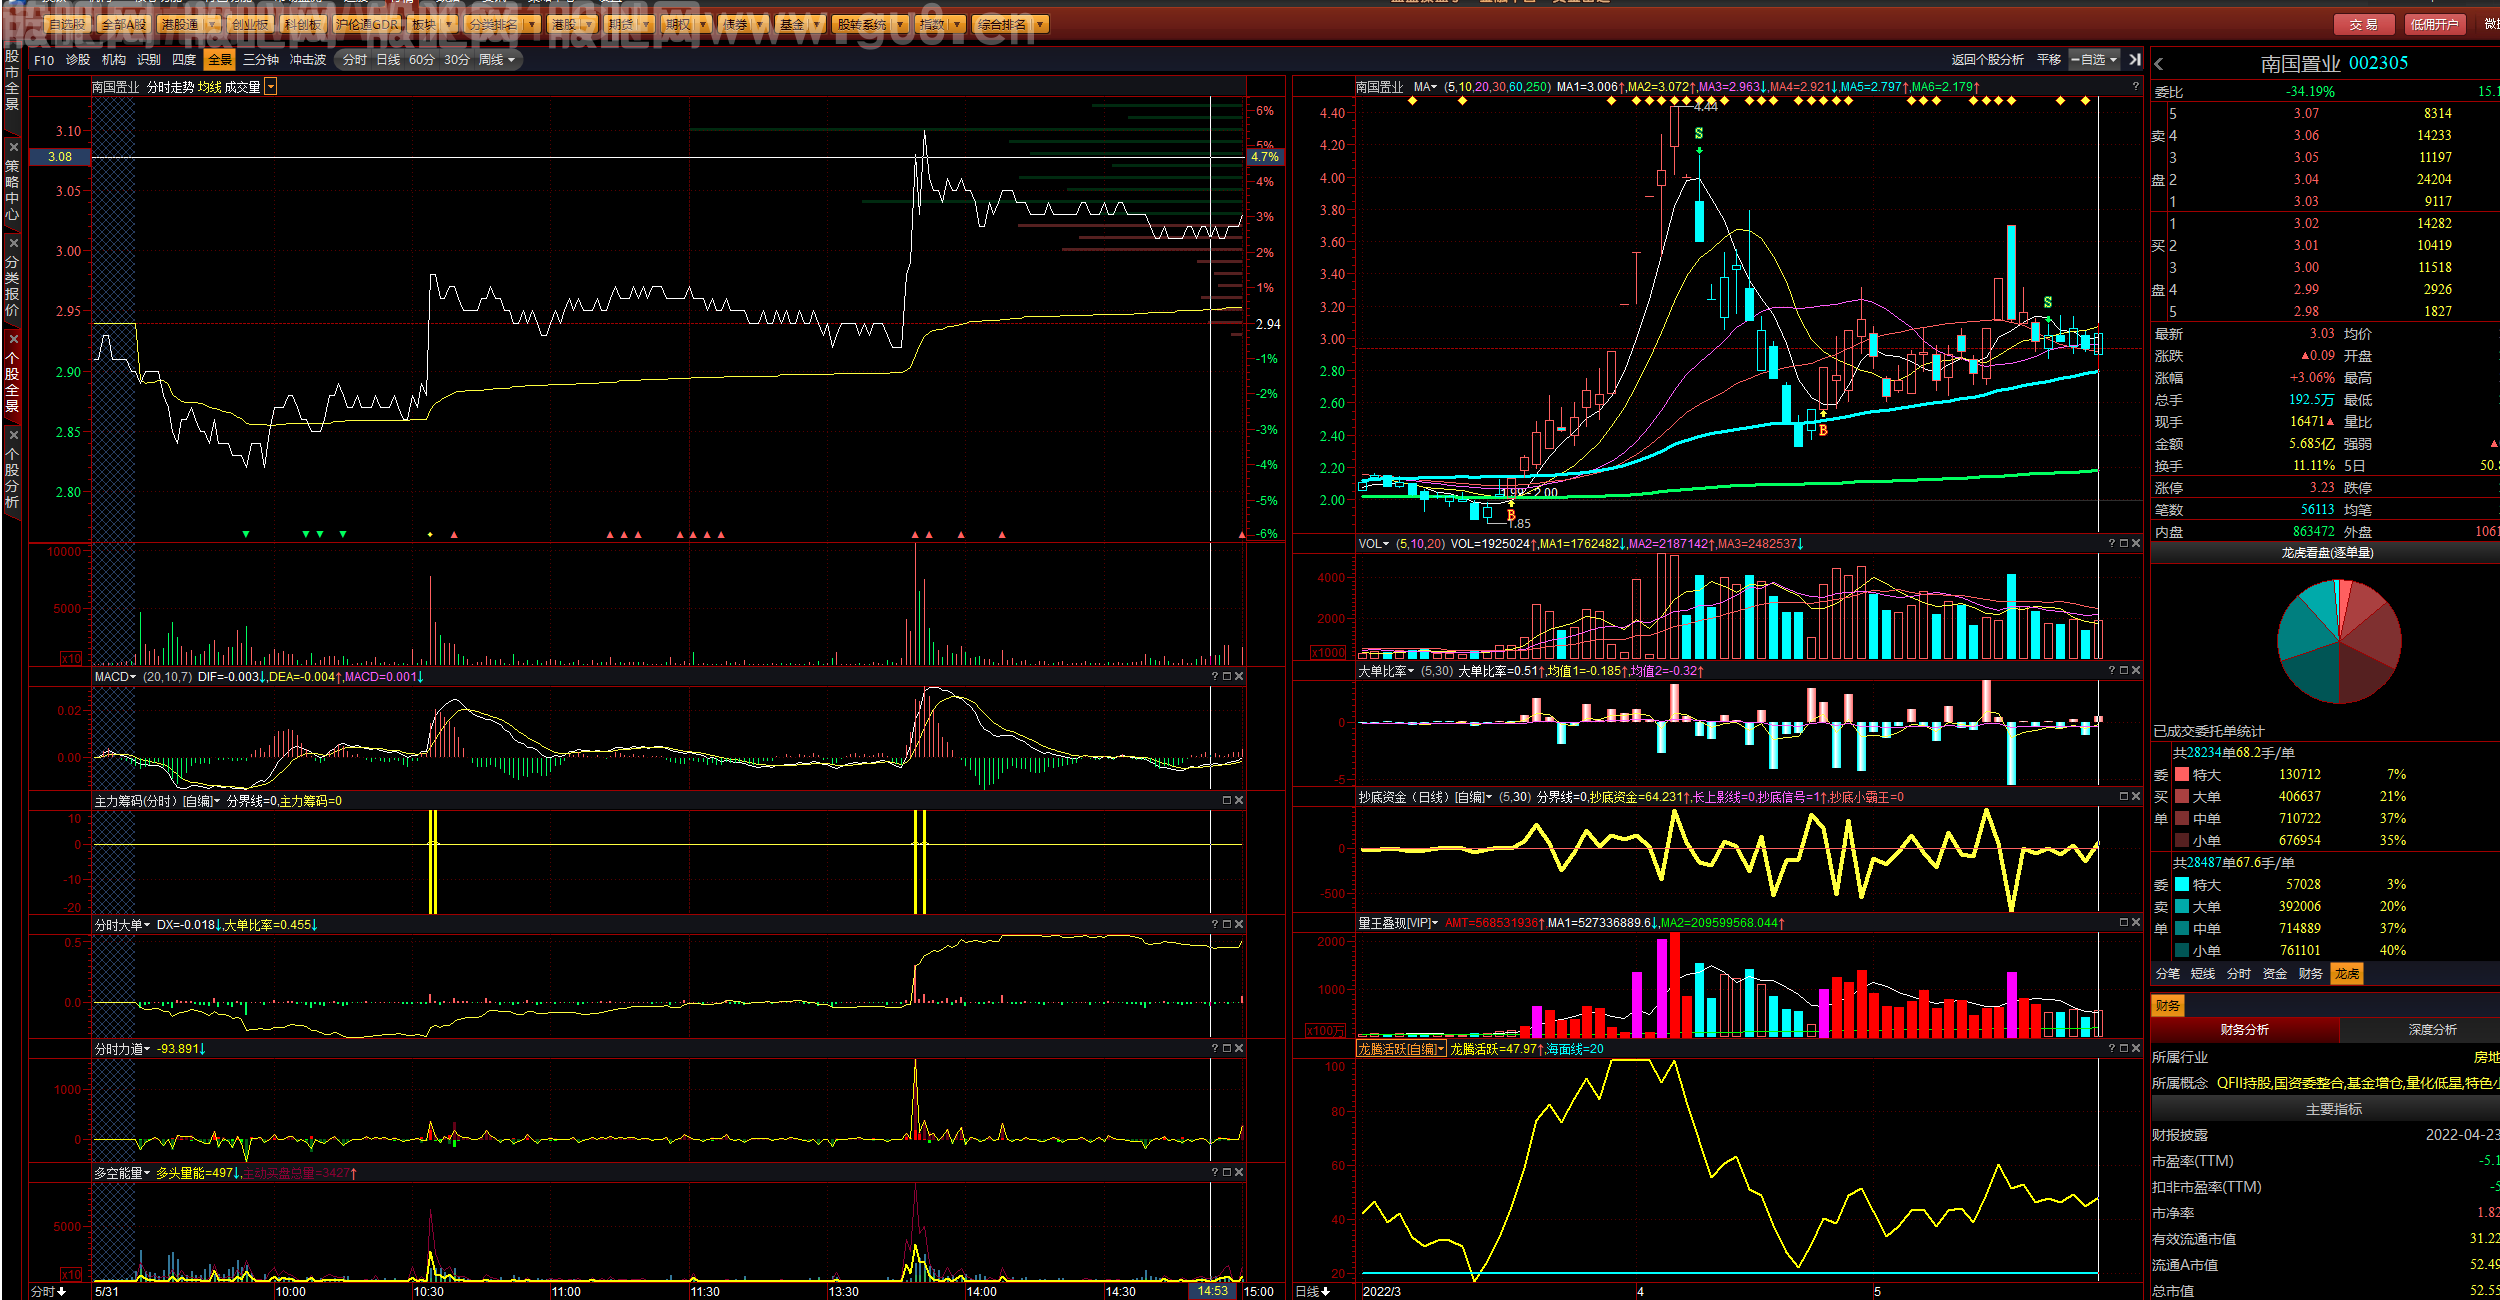Close the 分时大单 indicator panel
The width and height of the screenshot is (2500, 1300).
coord(1239,925)
